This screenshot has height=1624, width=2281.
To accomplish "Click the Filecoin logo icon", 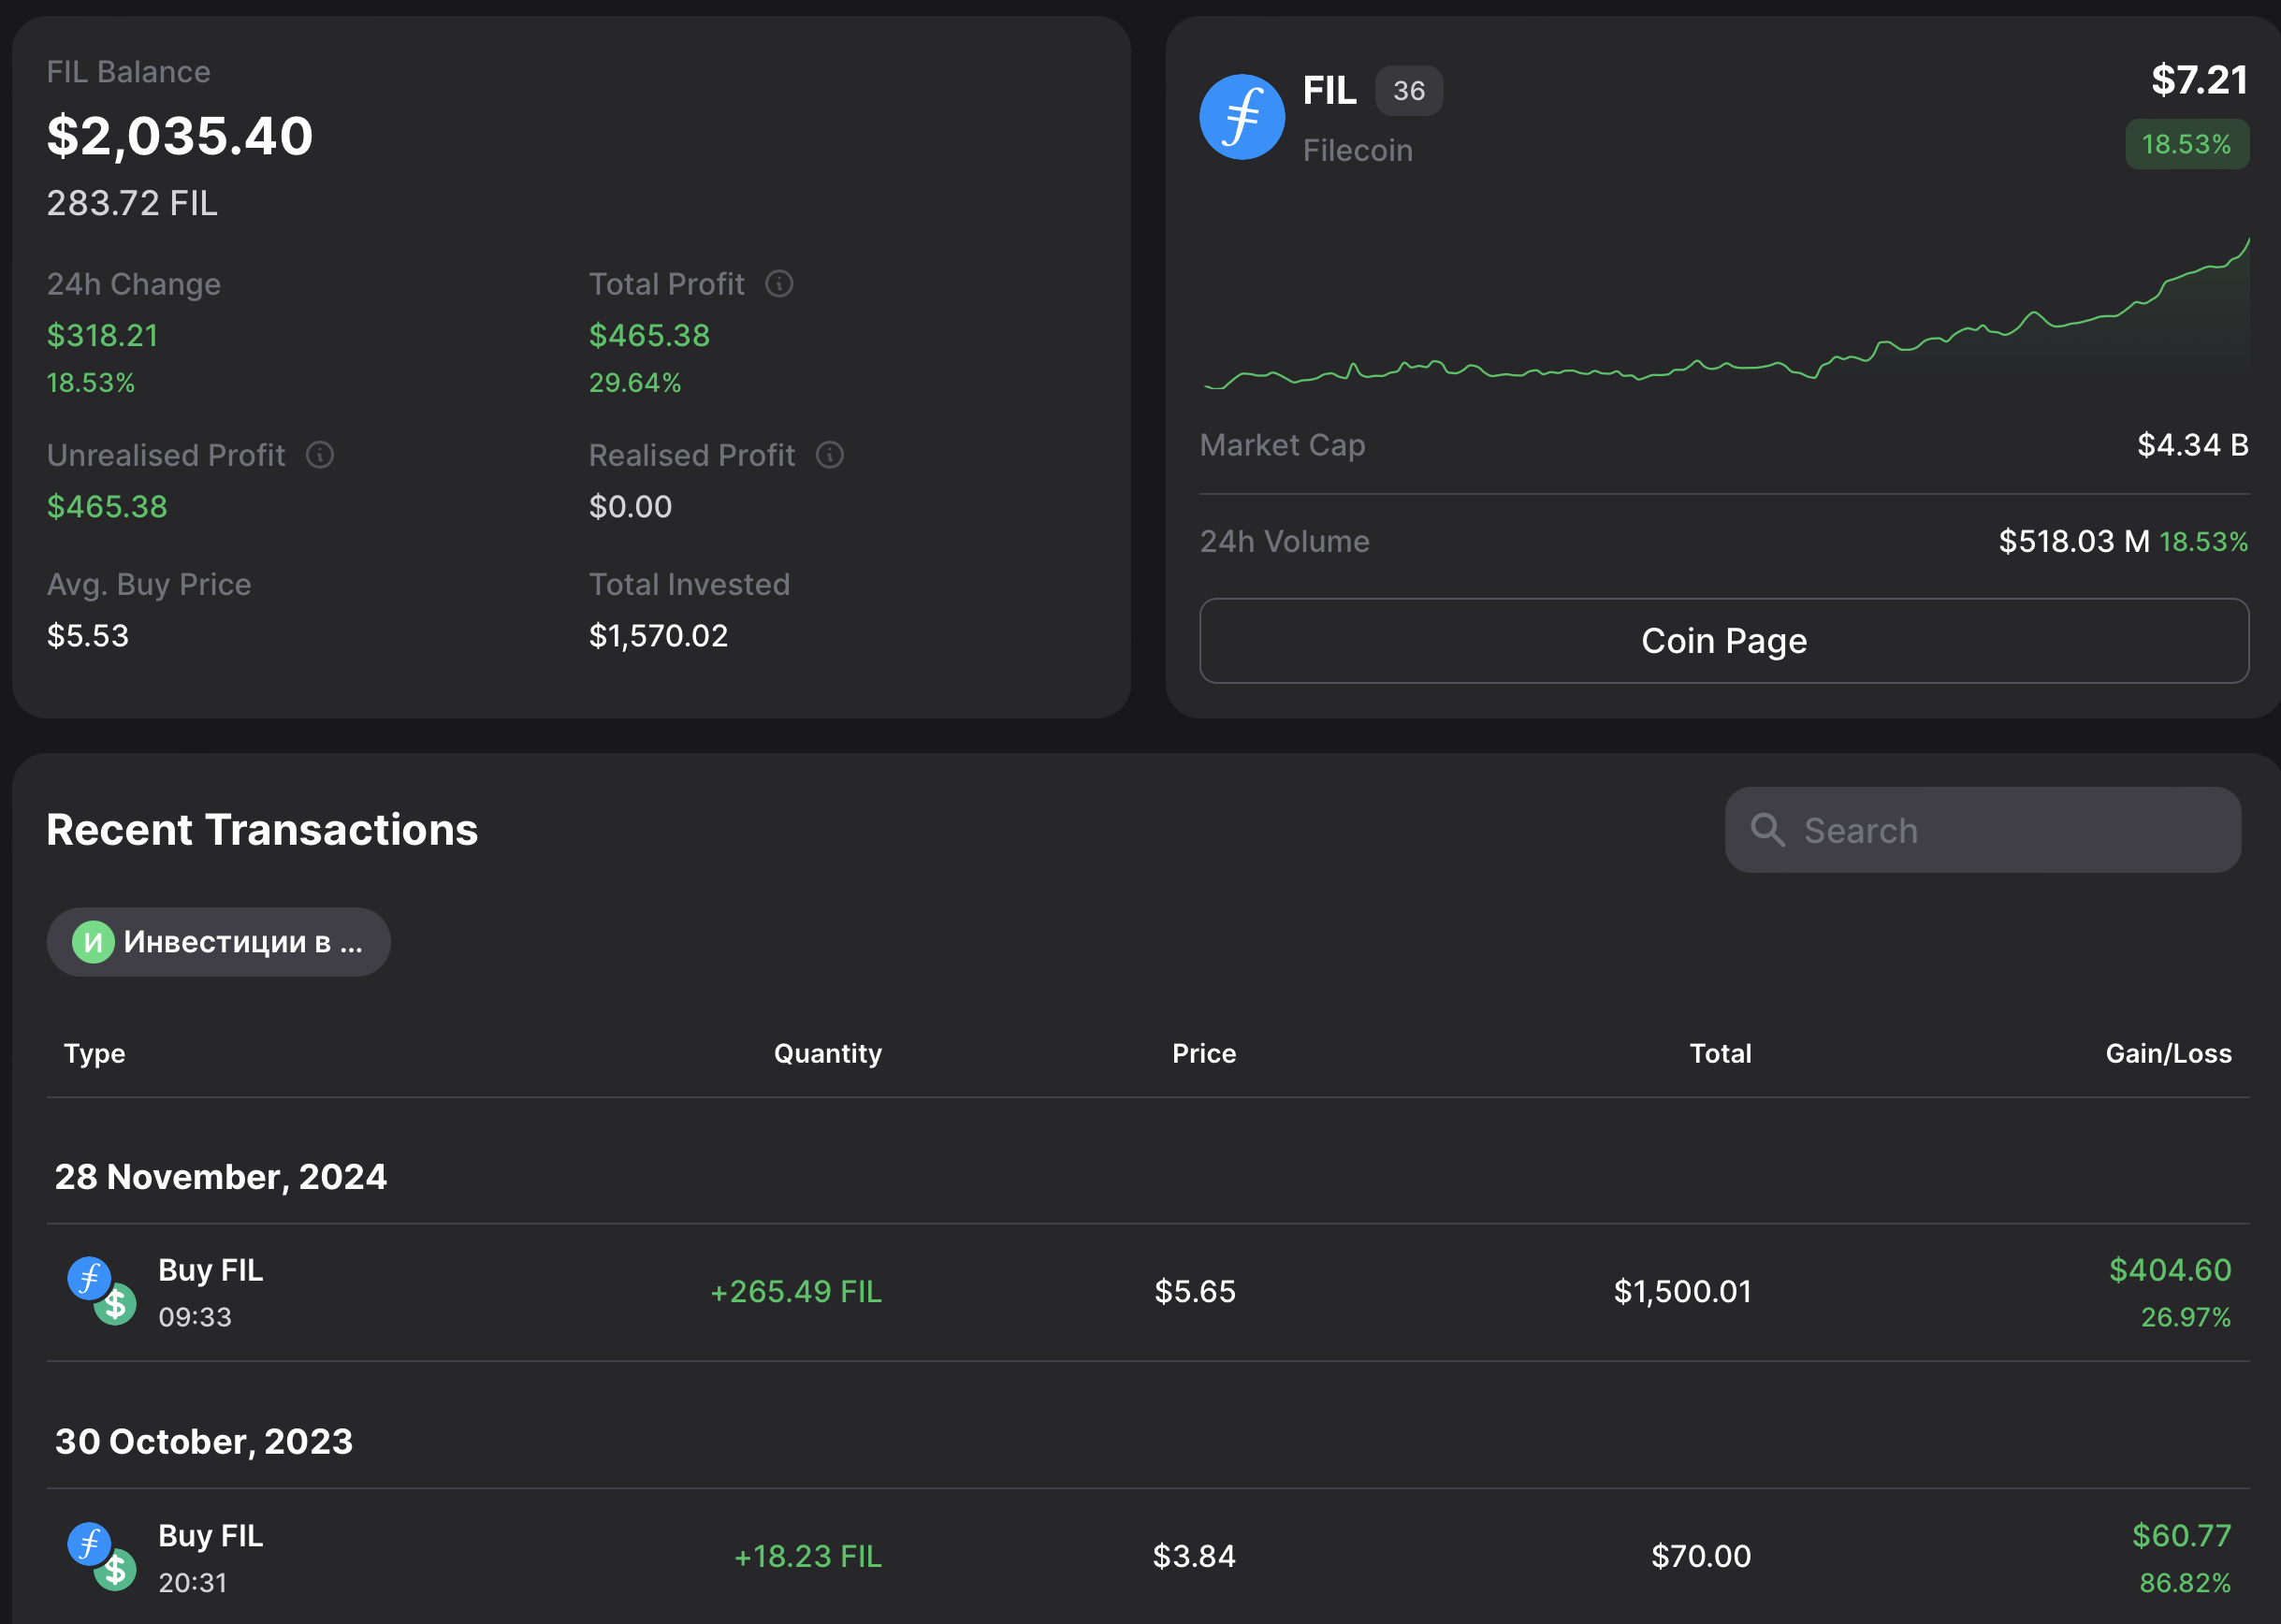I will point(1241,117).
